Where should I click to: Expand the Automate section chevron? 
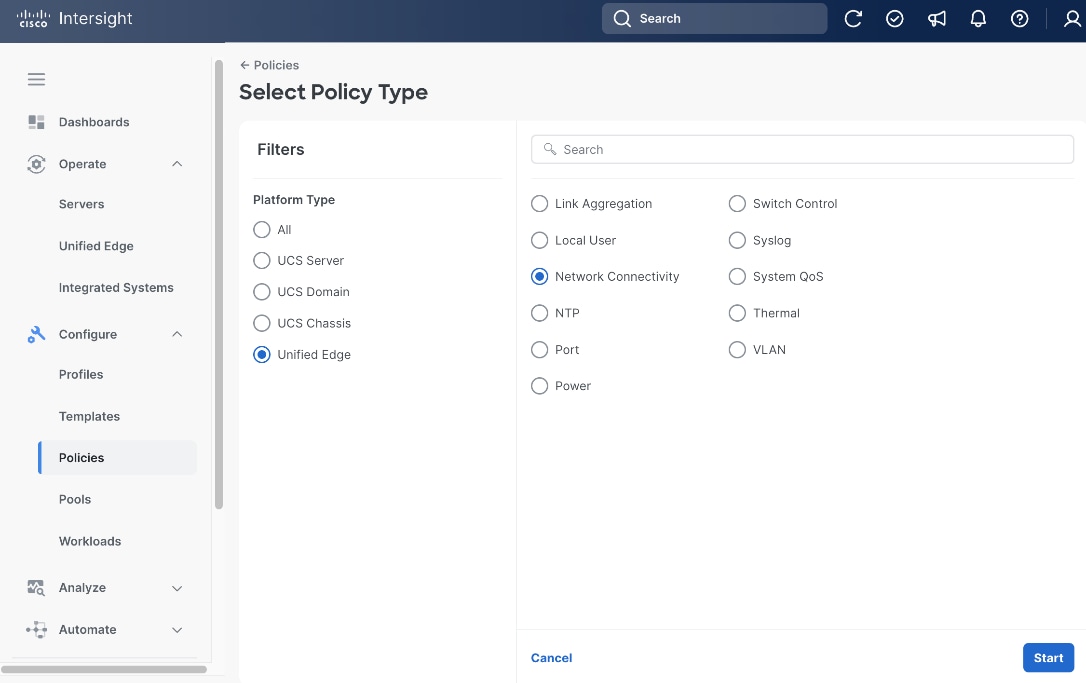(177, 630)
